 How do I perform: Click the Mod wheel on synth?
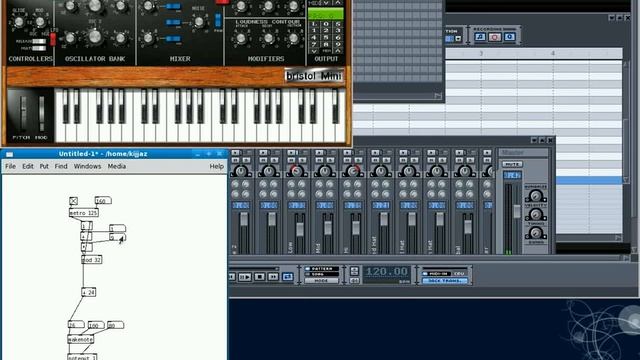tap(41, 112)
